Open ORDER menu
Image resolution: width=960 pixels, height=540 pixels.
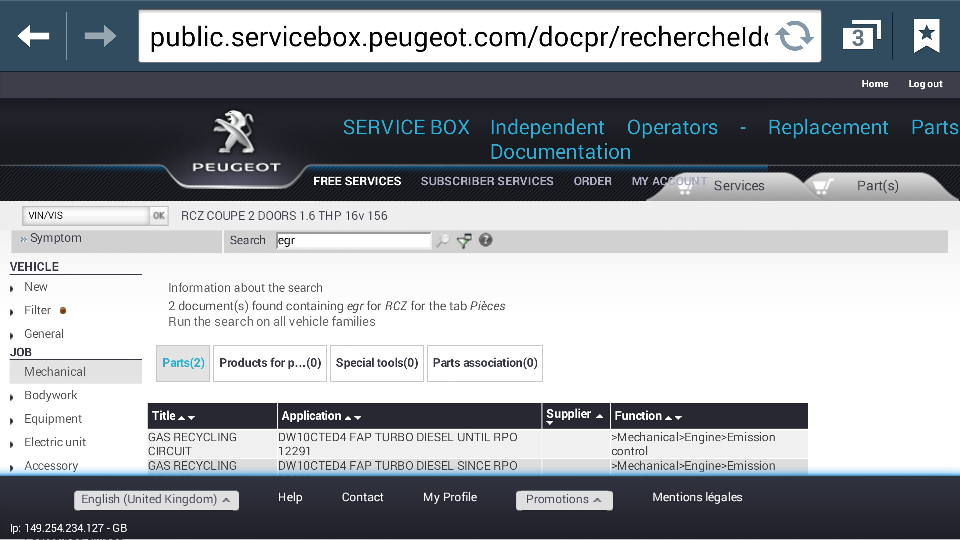tap(592, 181)
